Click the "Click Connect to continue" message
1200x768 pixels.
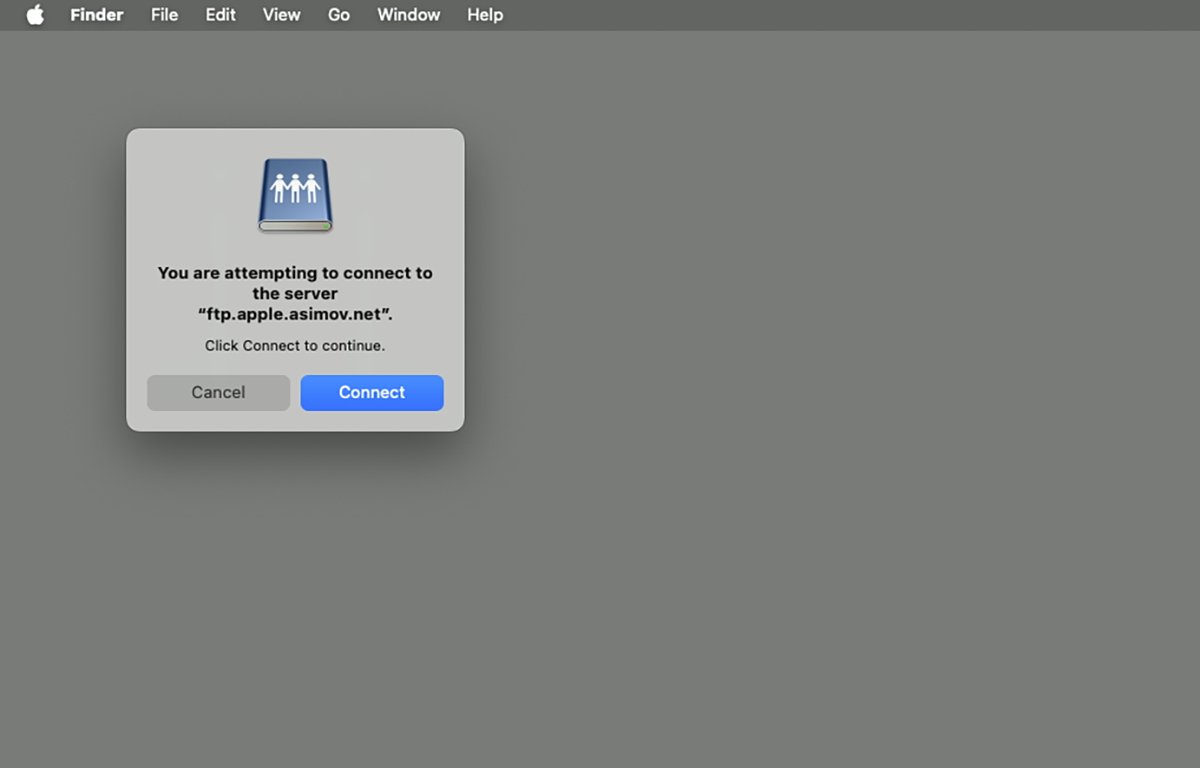pos(295,346)
